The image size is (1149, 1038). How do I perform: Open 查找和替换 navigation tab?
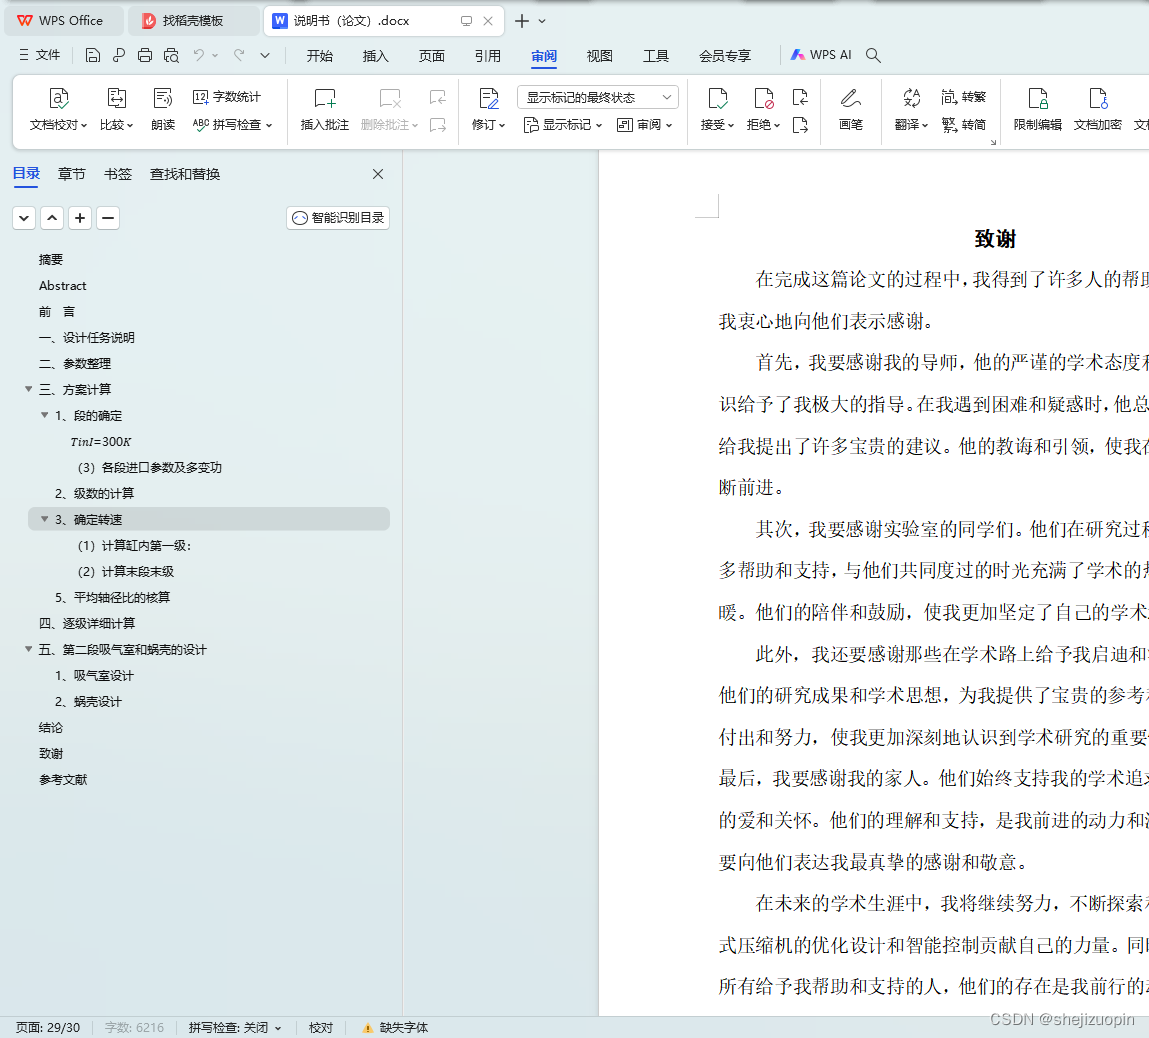pyautogui.click(x=185, y=174)
